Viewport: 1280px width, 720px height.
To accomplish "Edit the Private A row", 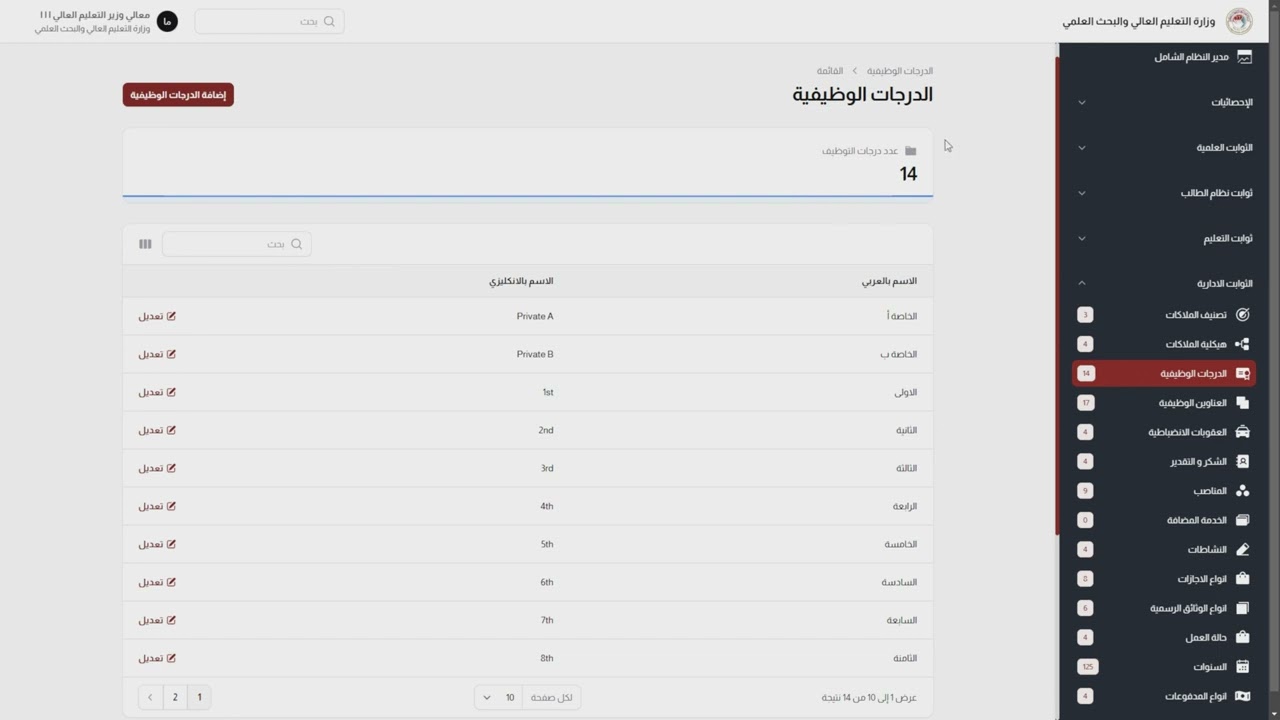I will (x=157, y=316).
